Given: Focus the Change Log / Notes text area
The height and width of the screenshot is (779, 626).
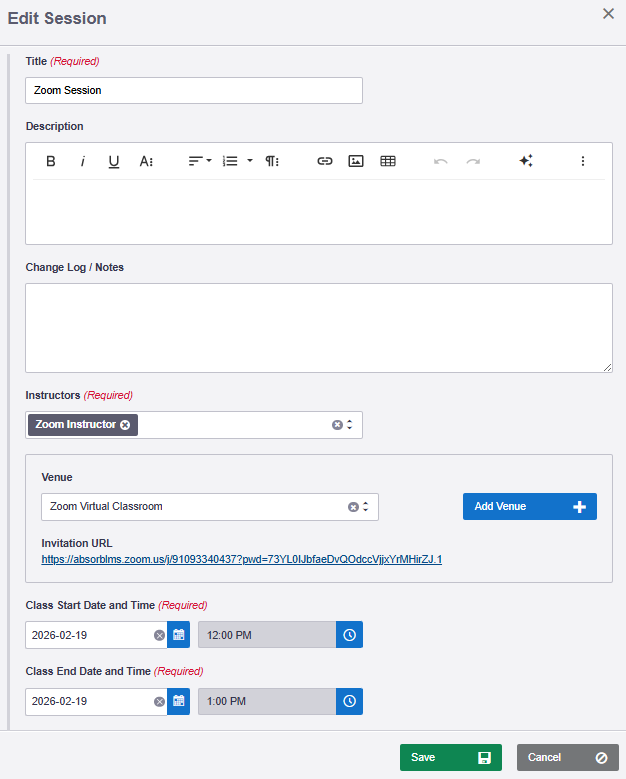Looking at the screenshot, I should click(319, 328).
